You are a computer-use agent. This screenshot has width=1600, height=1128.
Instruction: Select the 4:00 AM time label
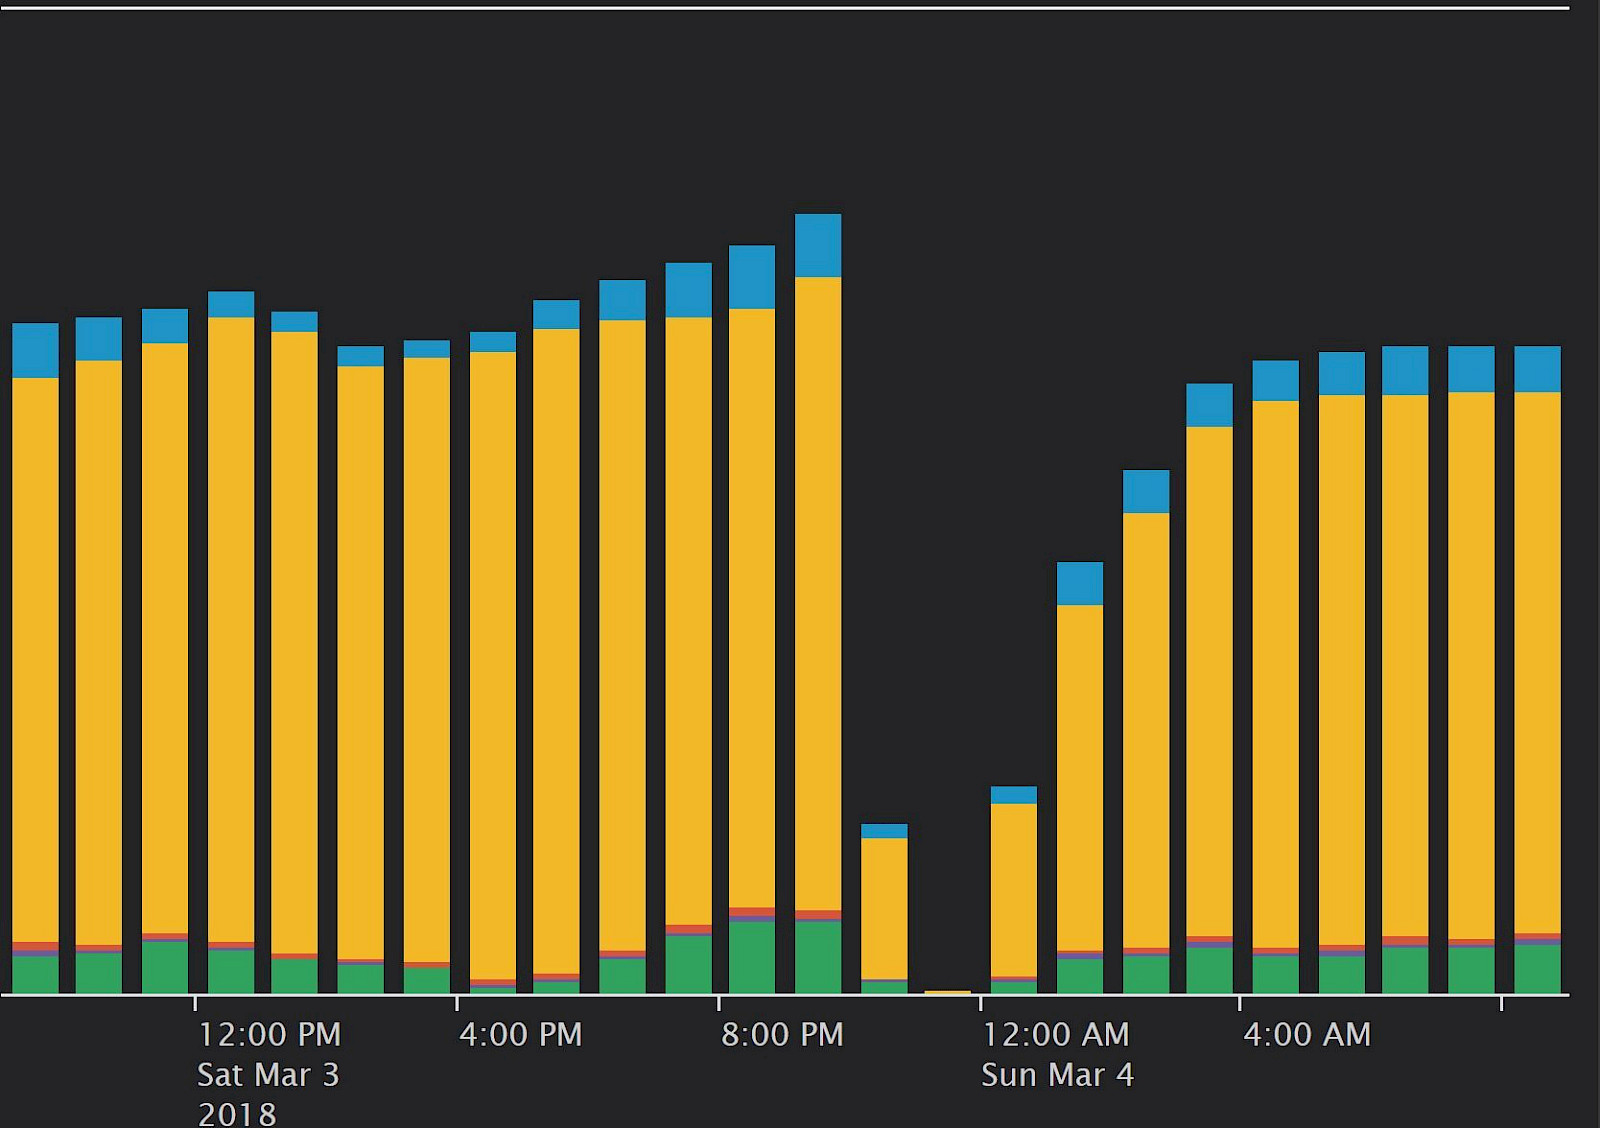point(1306,1034)
